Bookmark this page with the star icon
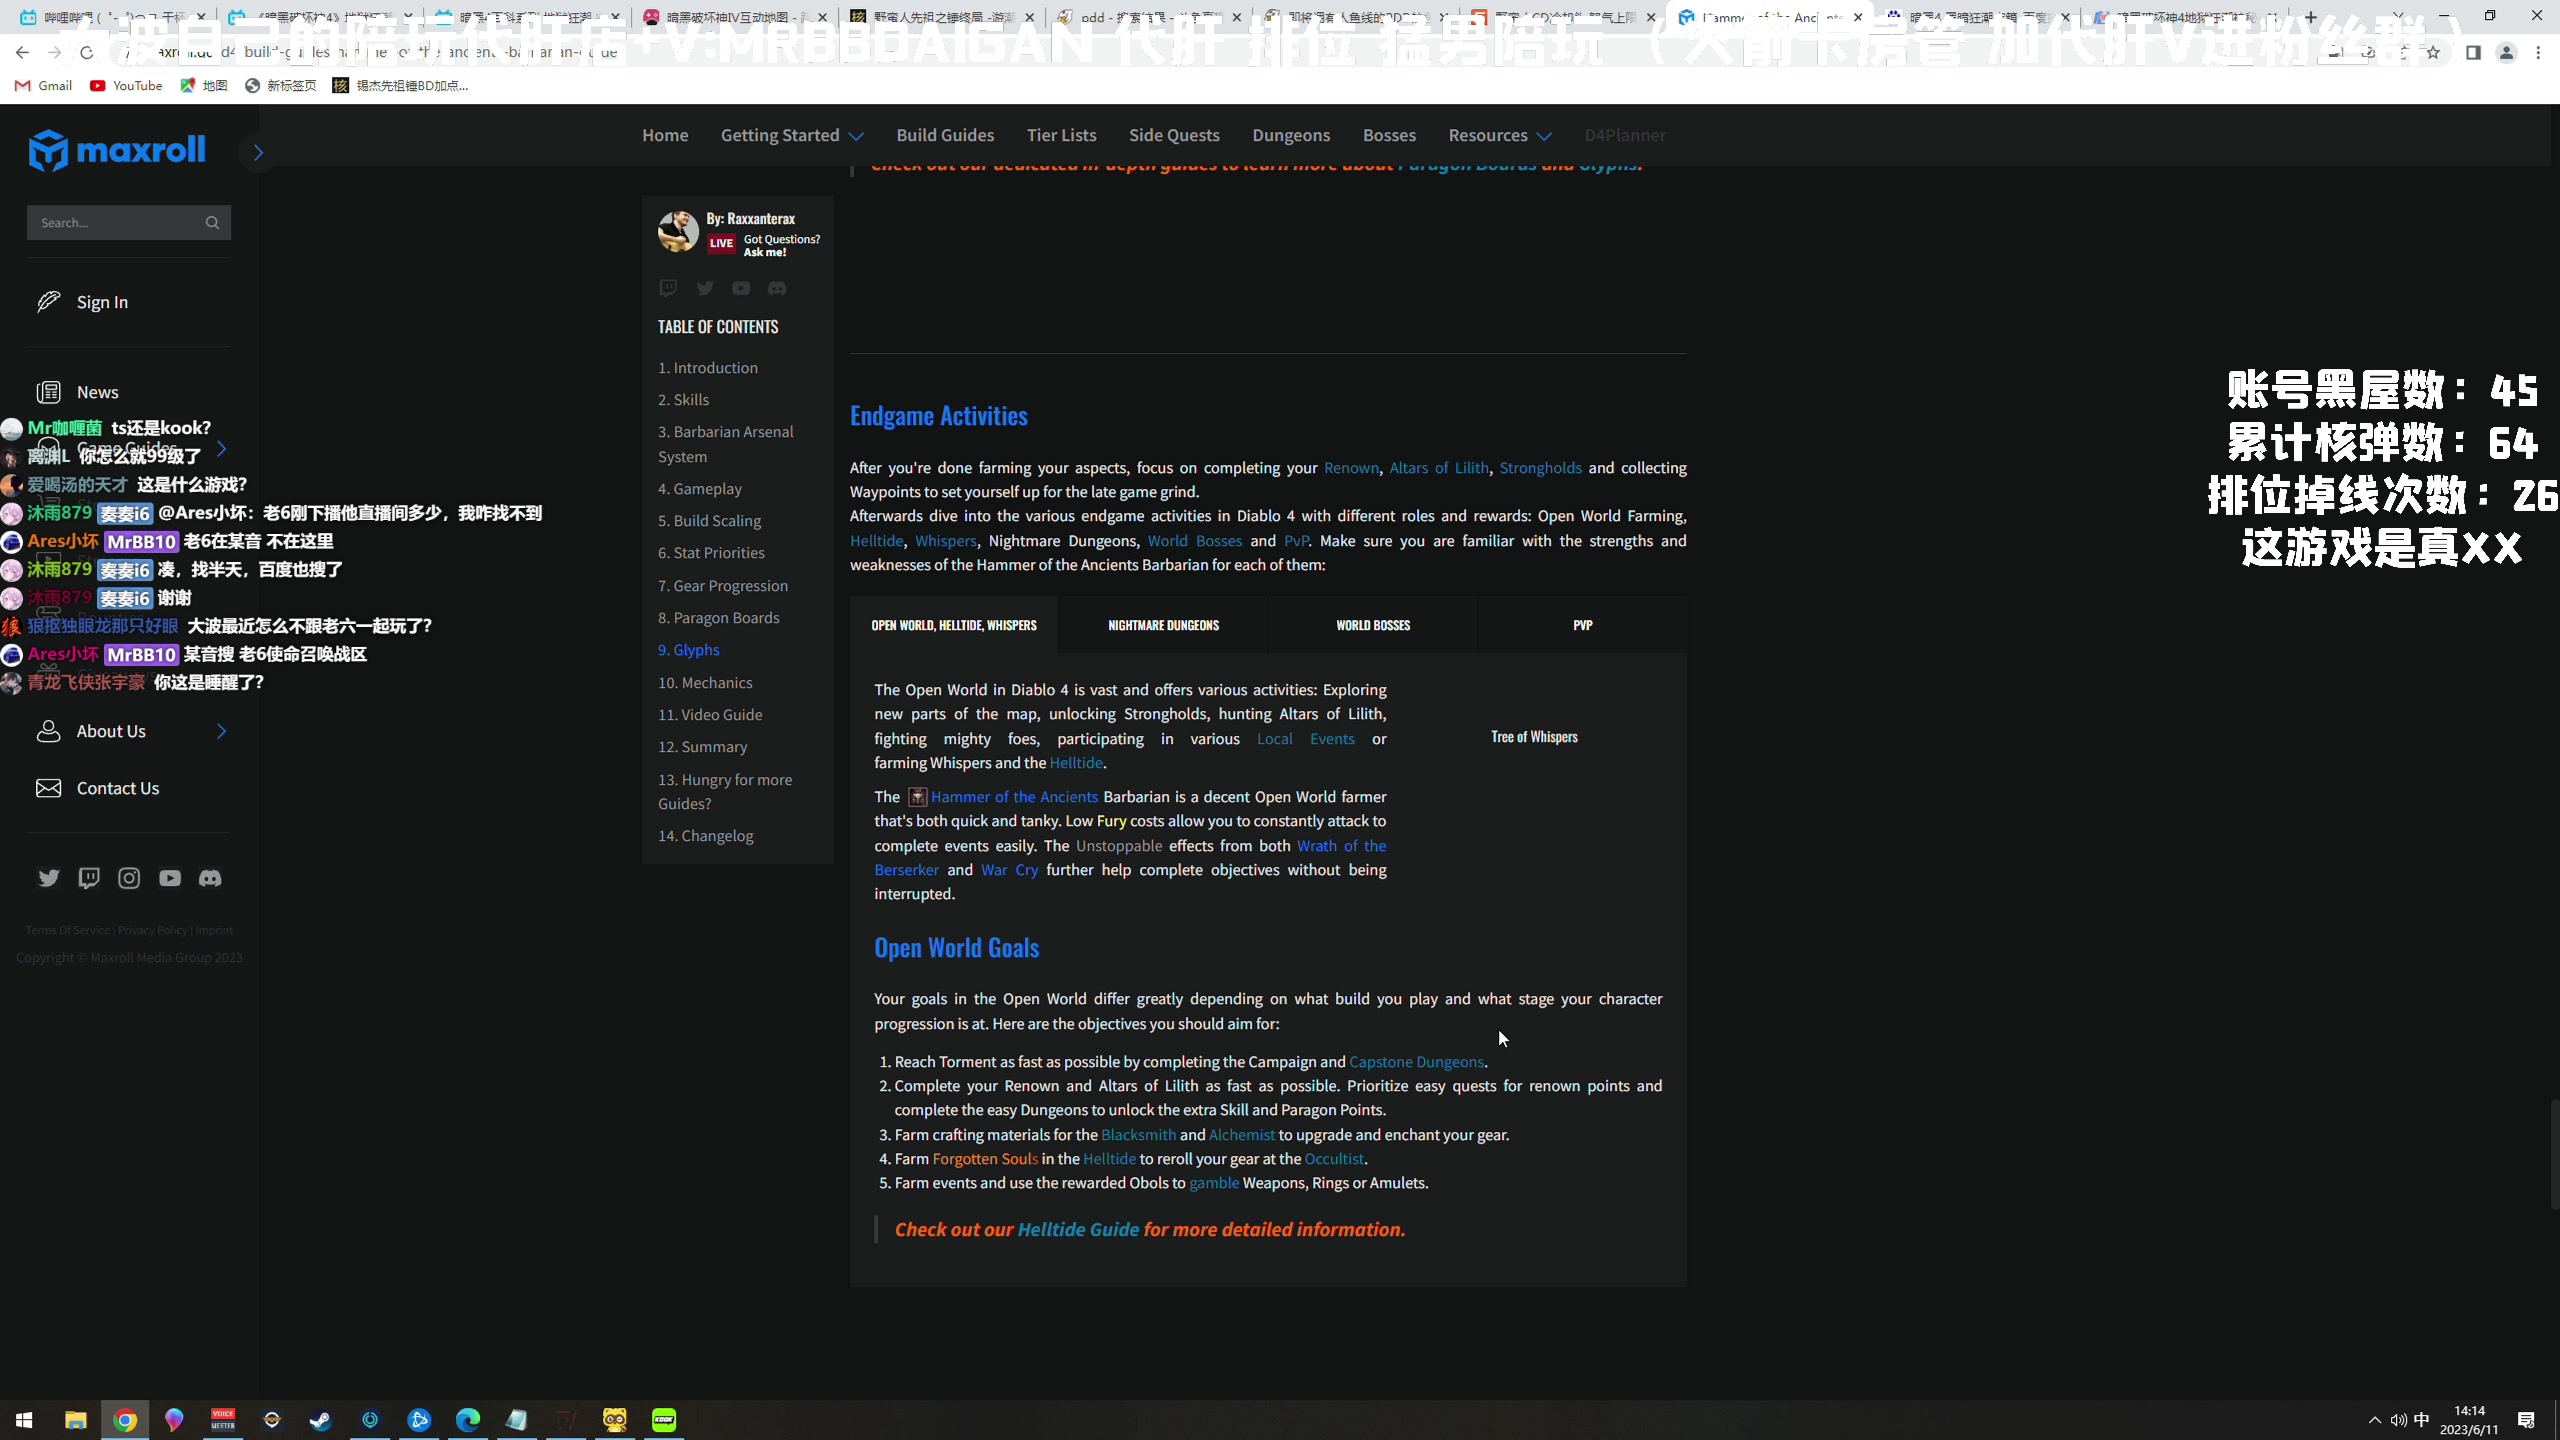 click(2433, 52)
